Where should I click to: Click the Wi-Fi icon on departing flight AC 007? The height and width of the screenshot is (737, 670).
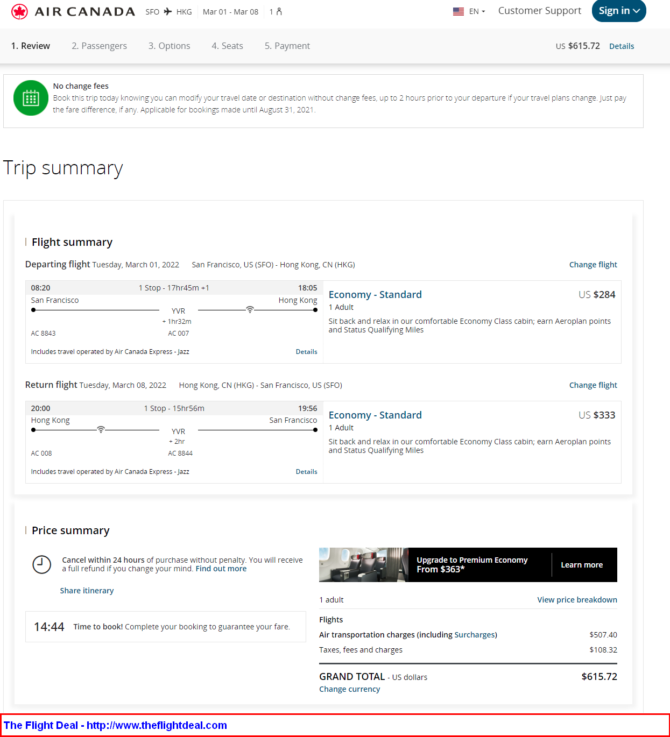pyautogui.click(x=250, y=310)
